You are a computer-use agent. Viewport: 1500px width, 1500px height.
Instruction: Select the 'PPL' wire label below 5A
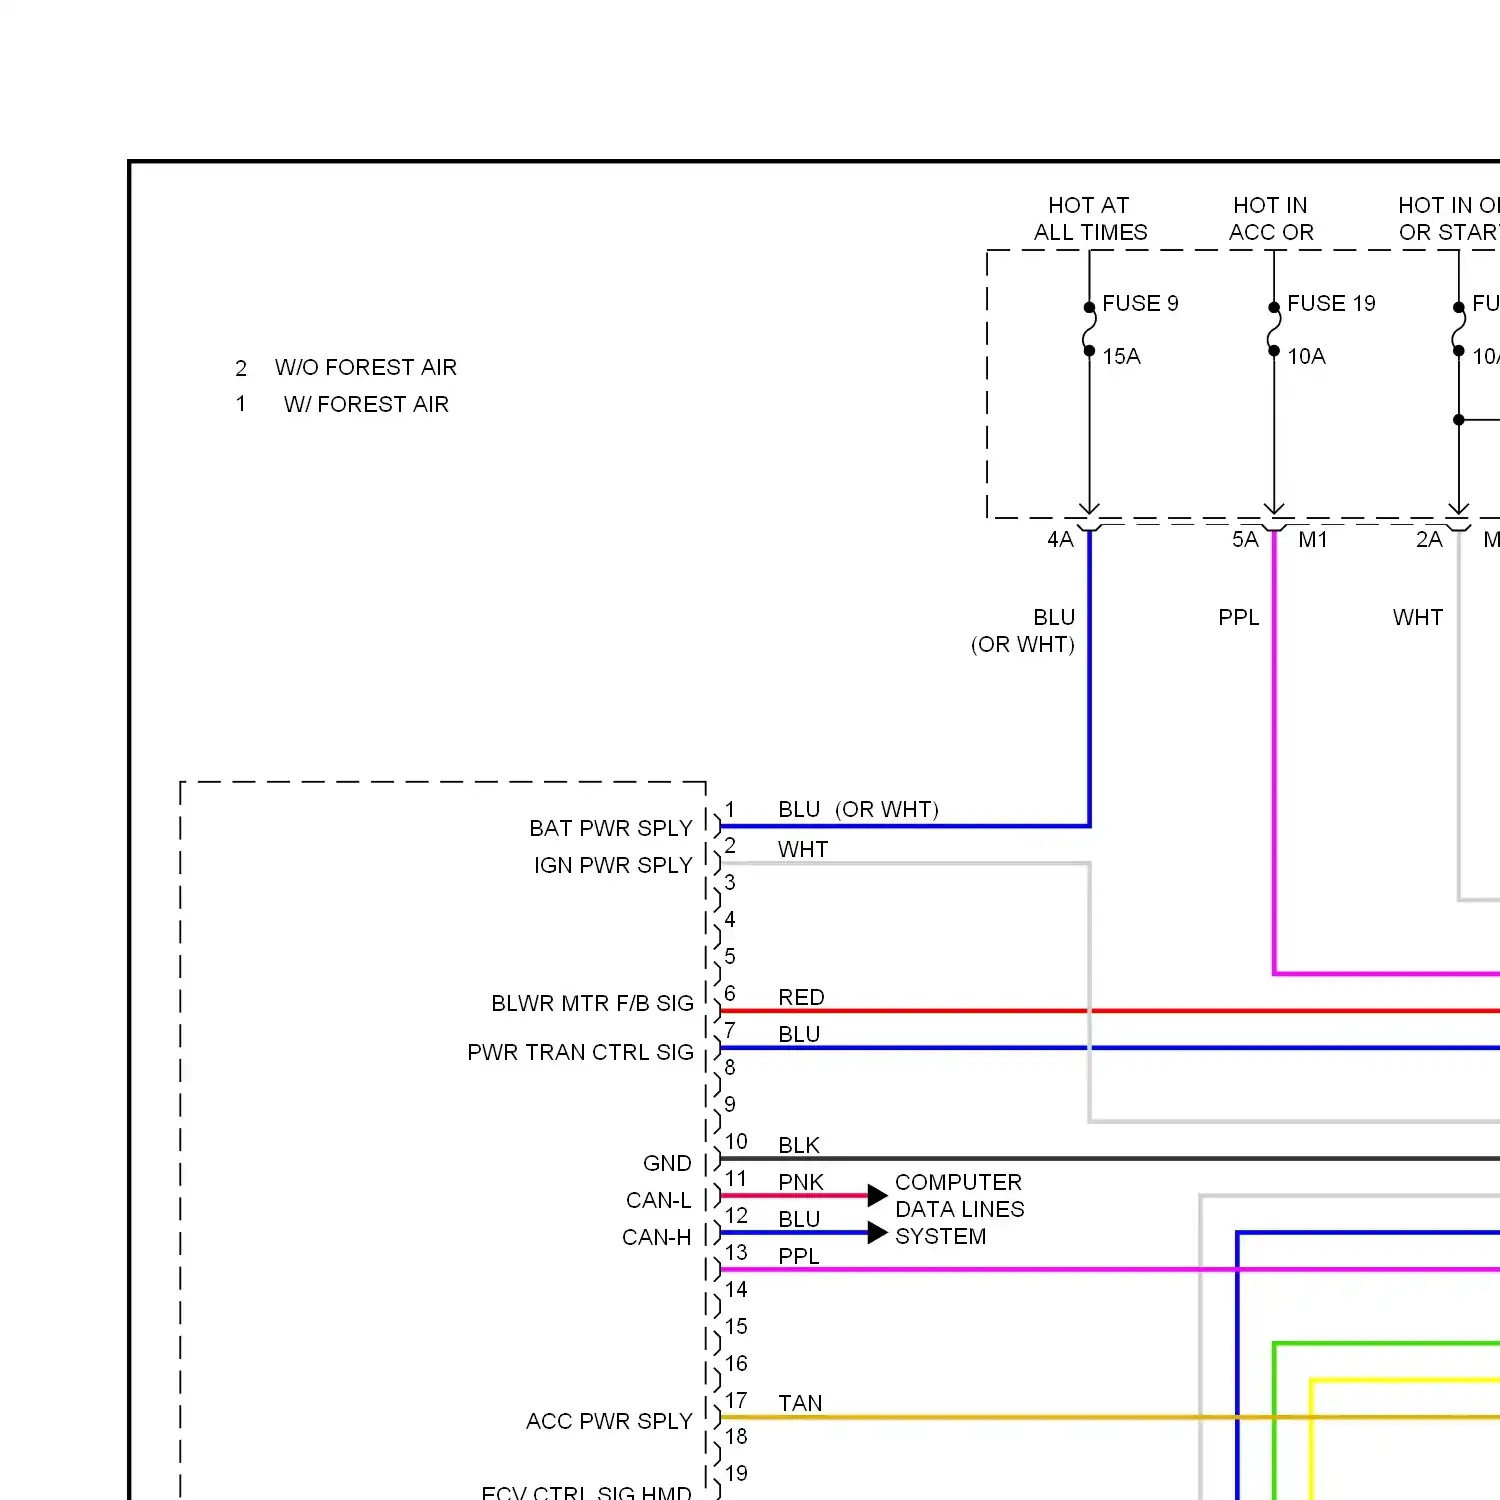click(1239, 617)
